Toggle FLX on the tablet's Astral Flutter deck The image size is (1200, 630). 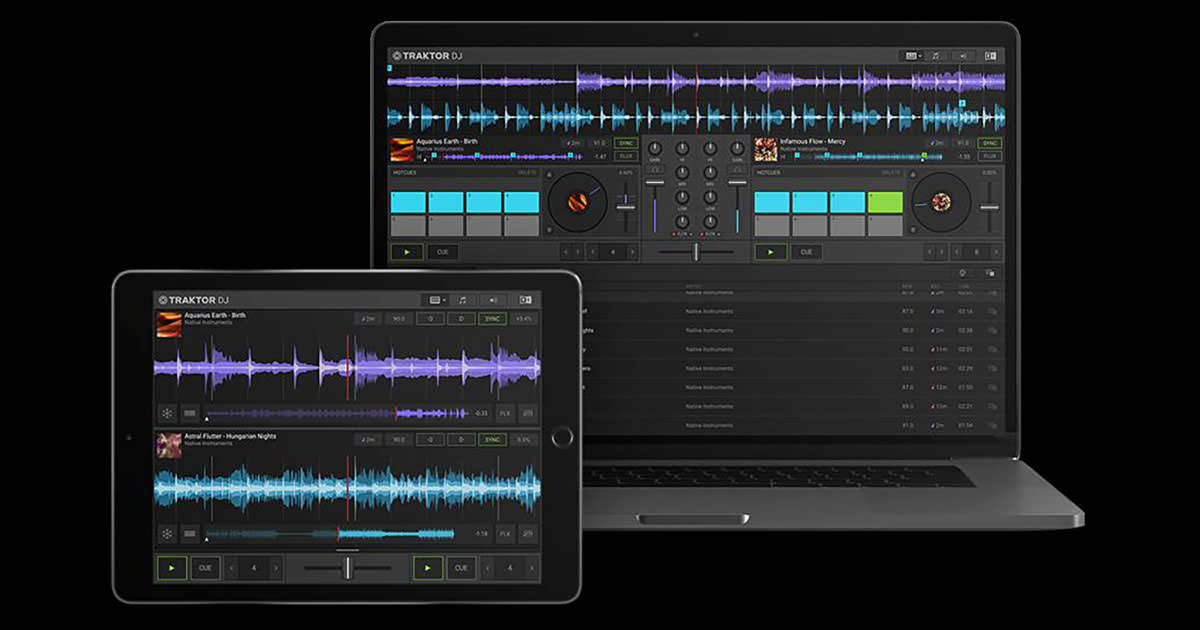click(505, 535)
